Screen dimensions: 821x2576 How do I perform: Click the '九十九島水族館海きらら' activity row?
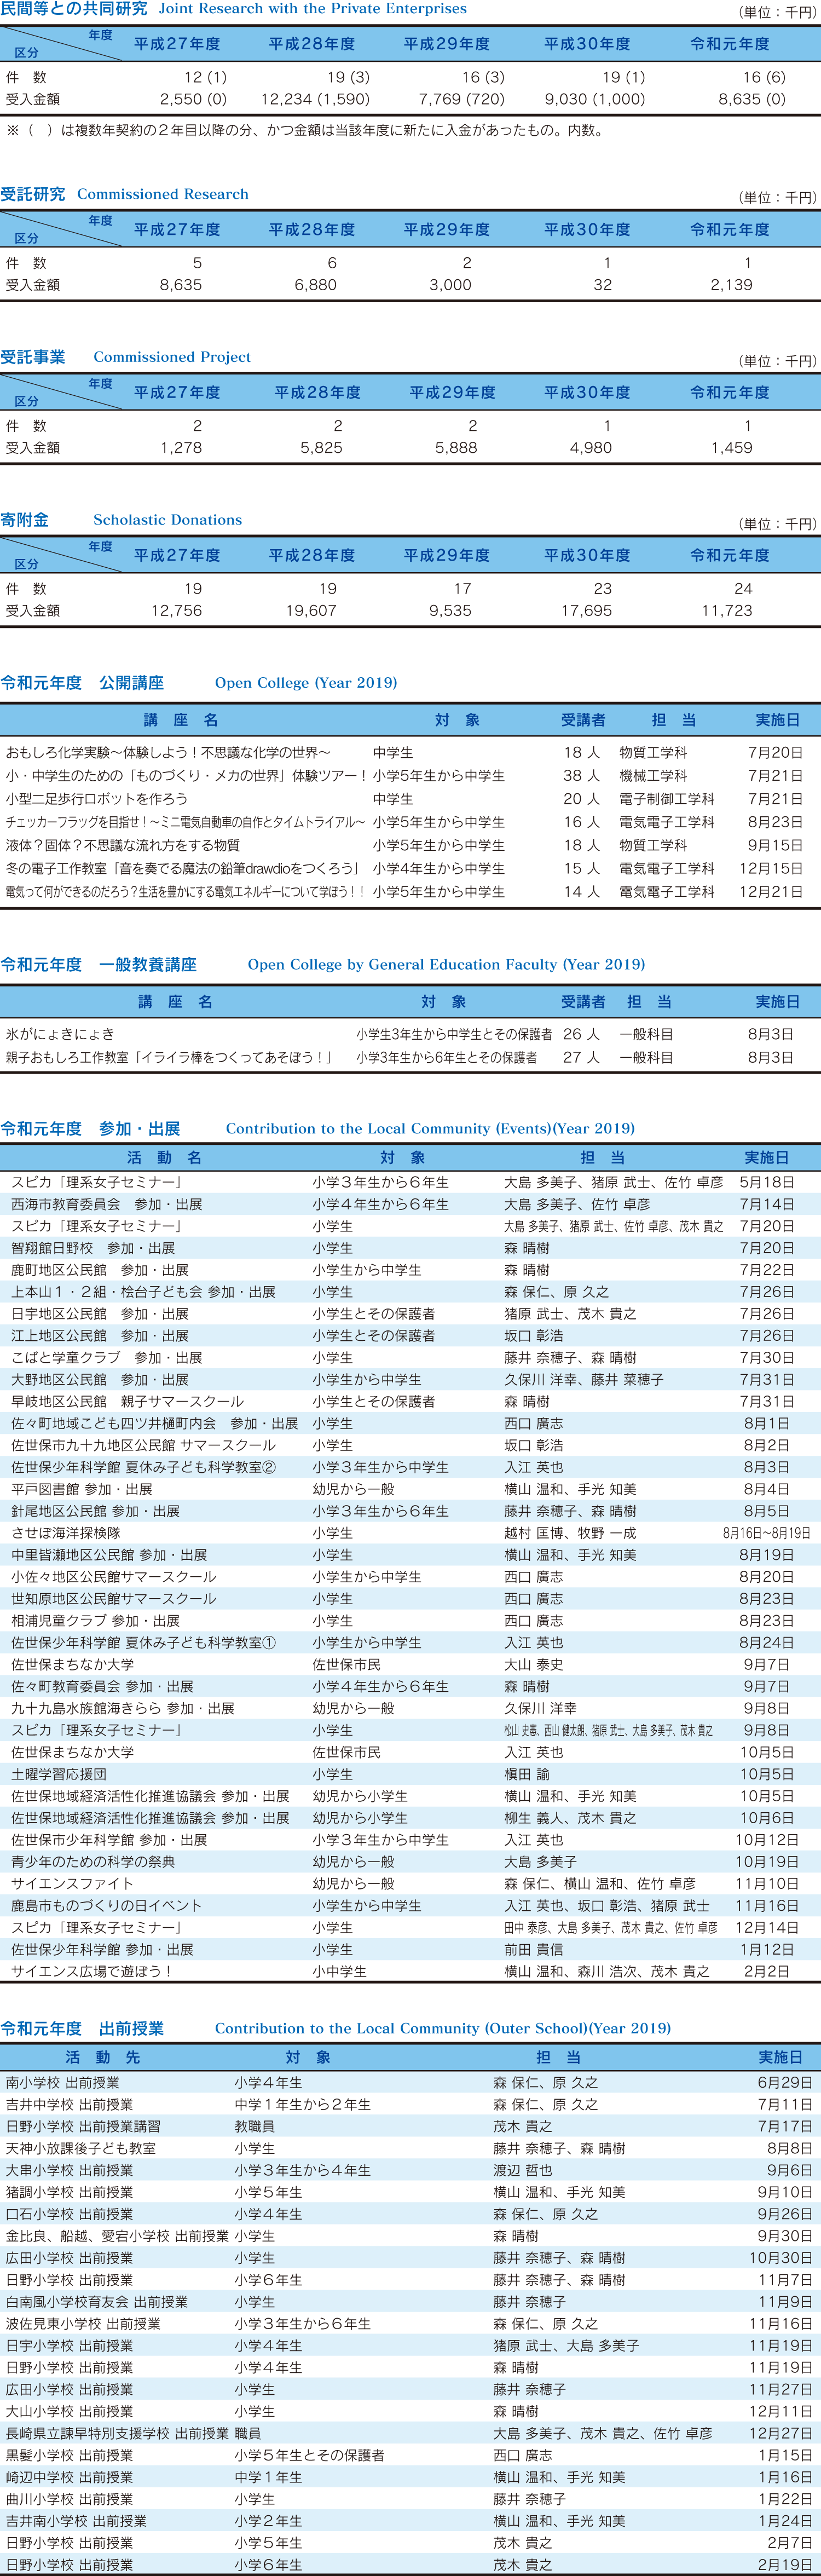point(410,1709)
